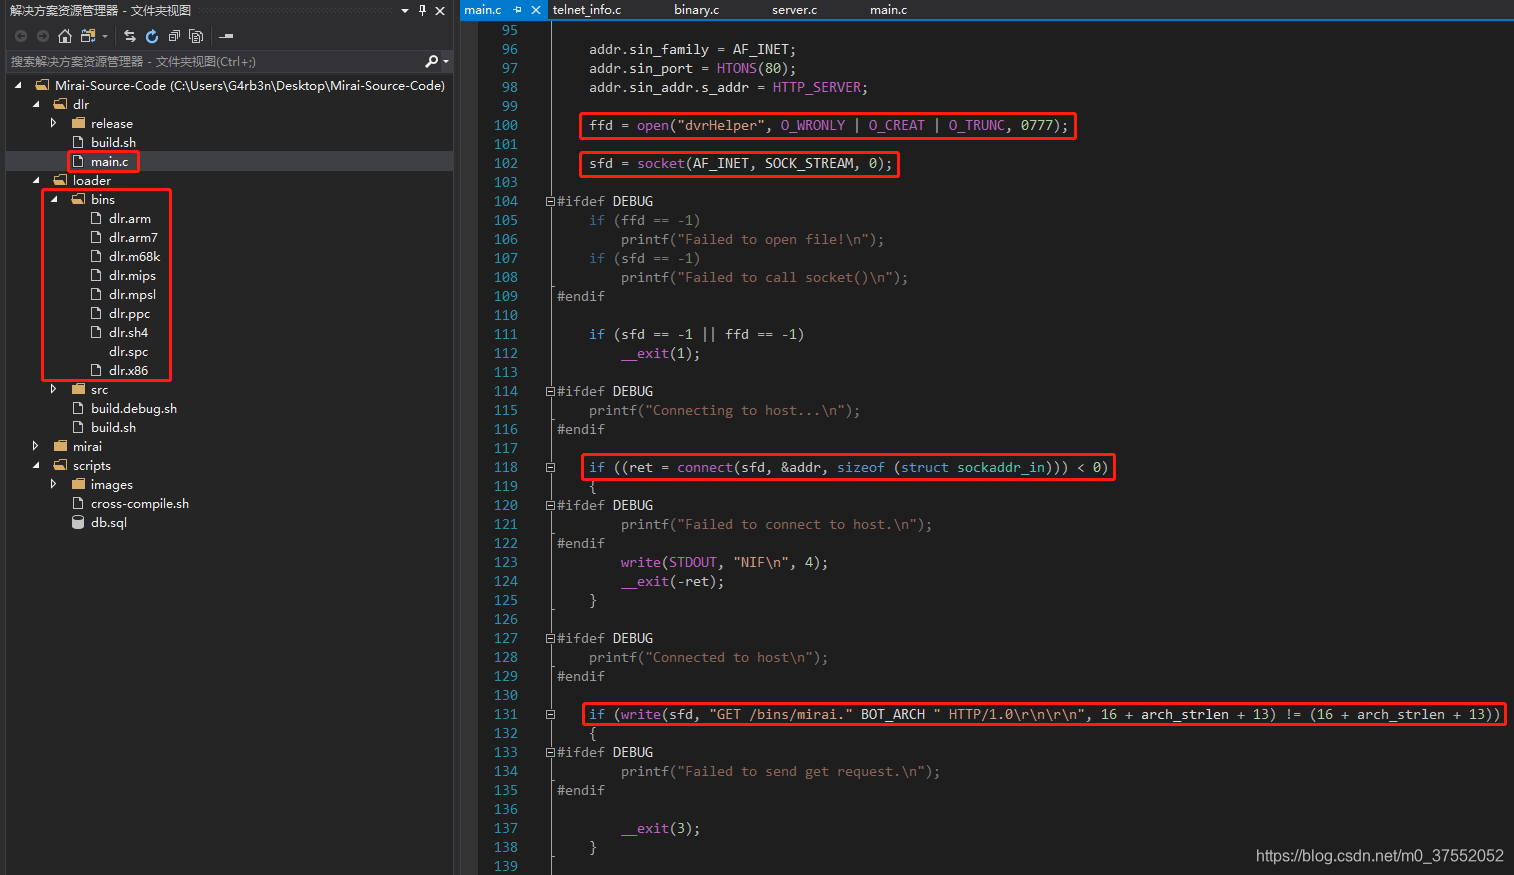Select the dlr.sh4 file
The height and width of the screenshot is (875, 1514).
pyautogui.click(x=128, y=333)
